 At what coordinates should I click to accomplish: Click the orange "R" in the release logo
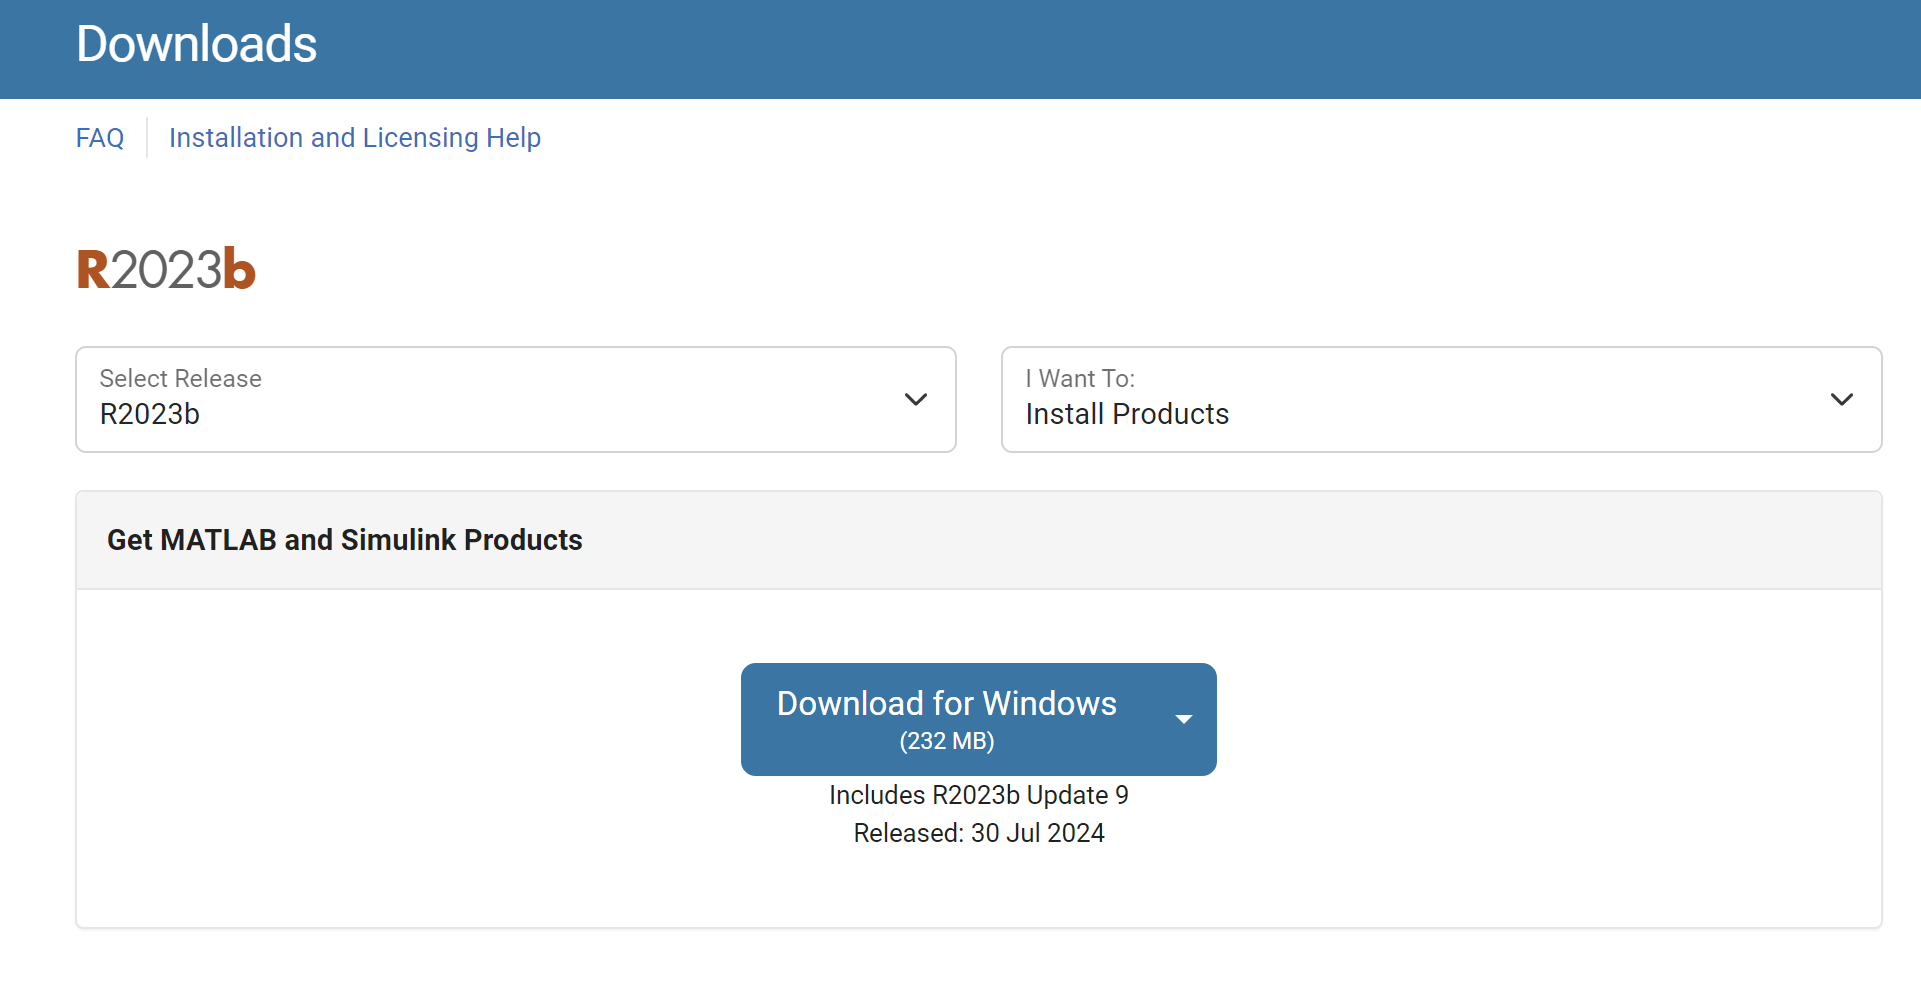pos(93,270)
